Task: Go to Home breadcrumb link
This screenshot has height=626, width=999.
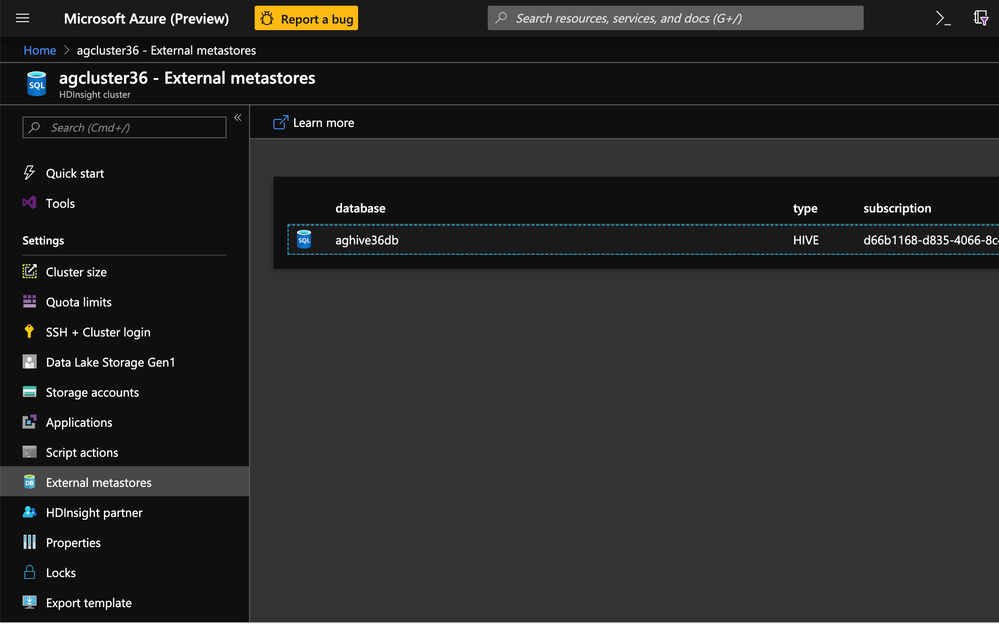Action: point(40,50)
